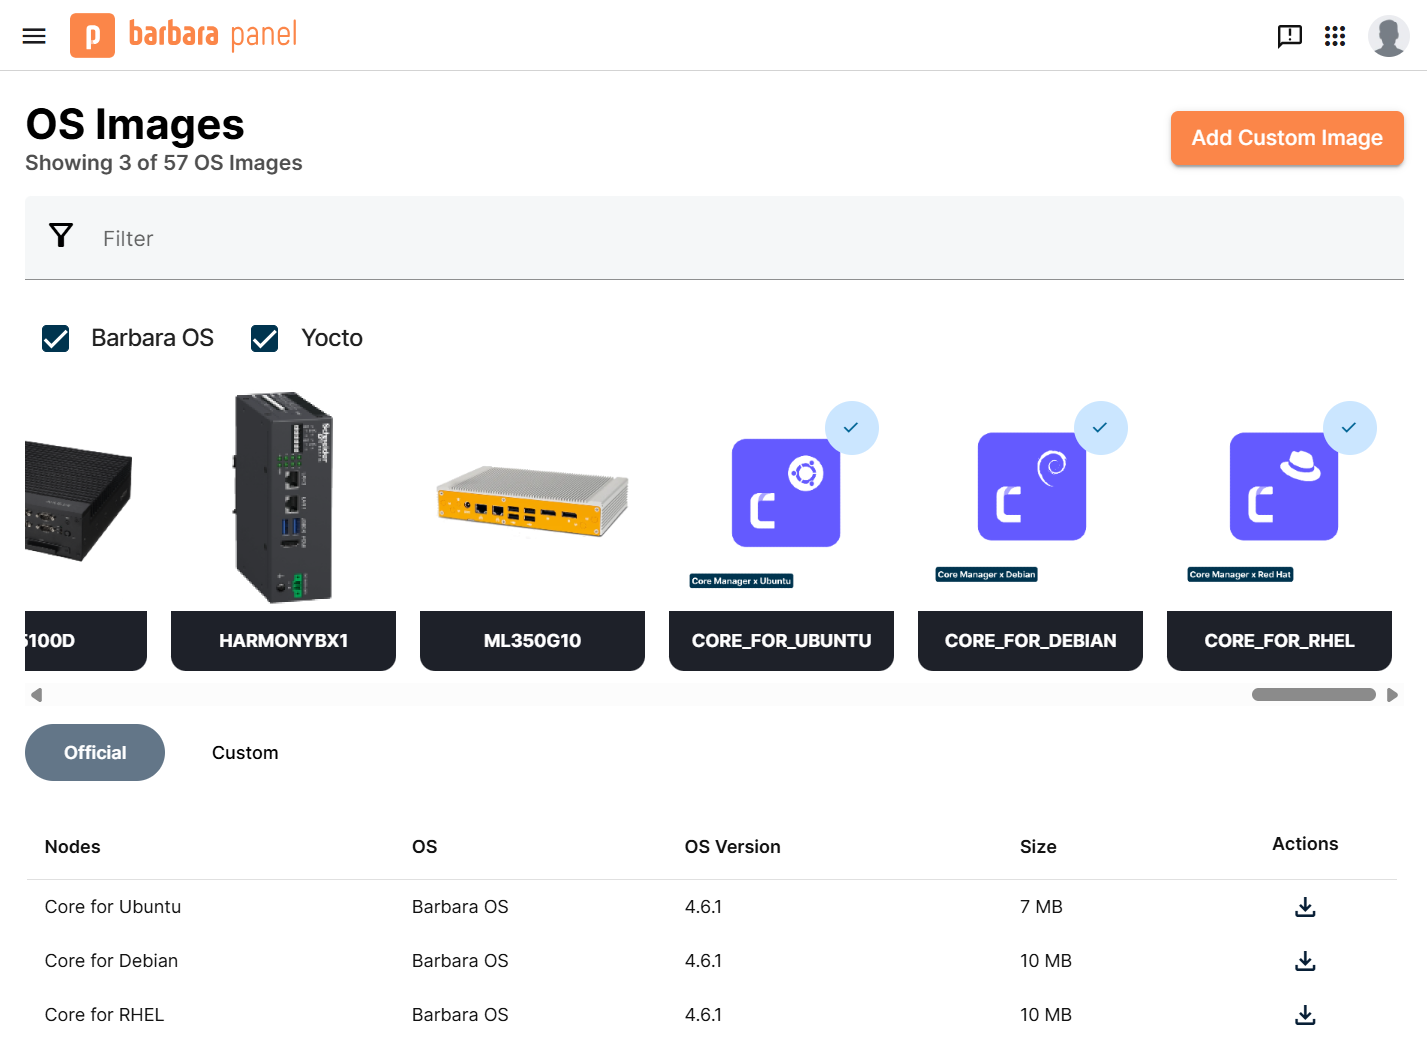Select the HARMONYBX1 device button
Screen dimensions: 1427x1057
click(x=283, y=640)
